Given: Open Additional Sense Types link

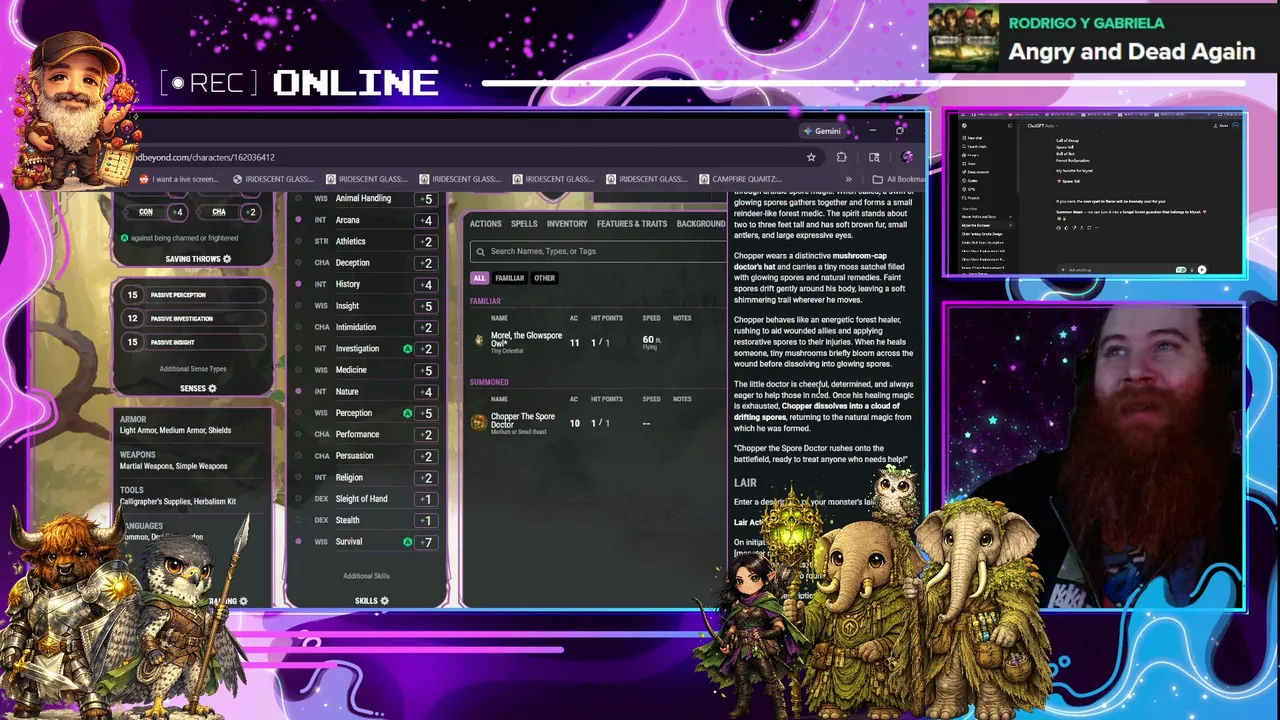Looking at the screenshot, I should (193, 369).
